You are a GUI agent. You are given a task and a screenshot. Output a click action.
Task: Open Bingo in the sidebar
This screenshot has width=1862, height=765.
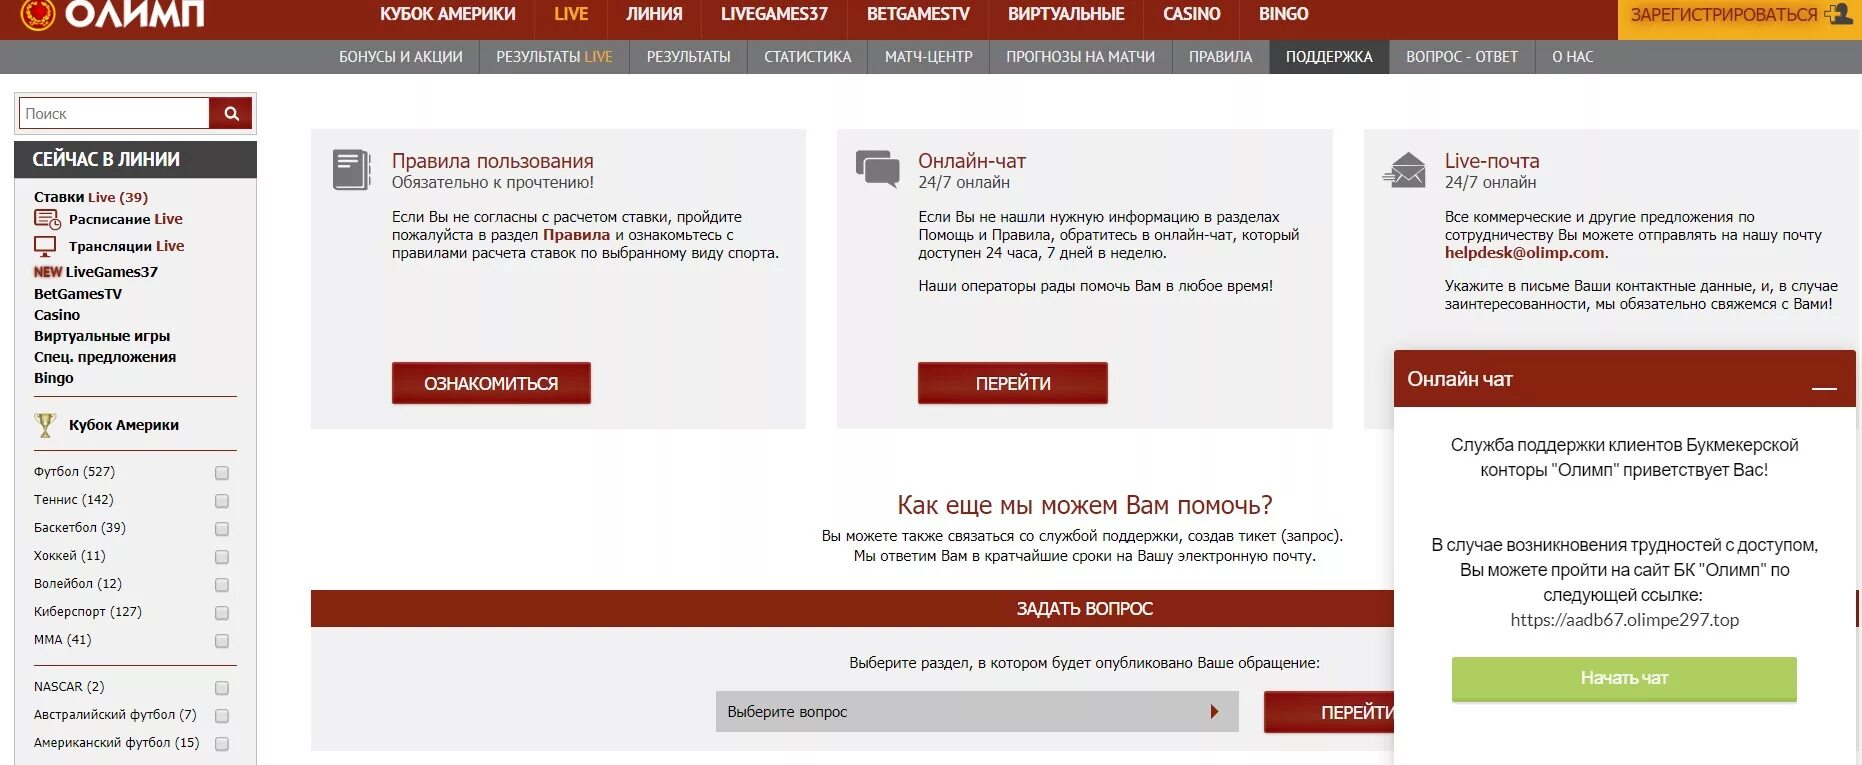[x=54, y=378]
